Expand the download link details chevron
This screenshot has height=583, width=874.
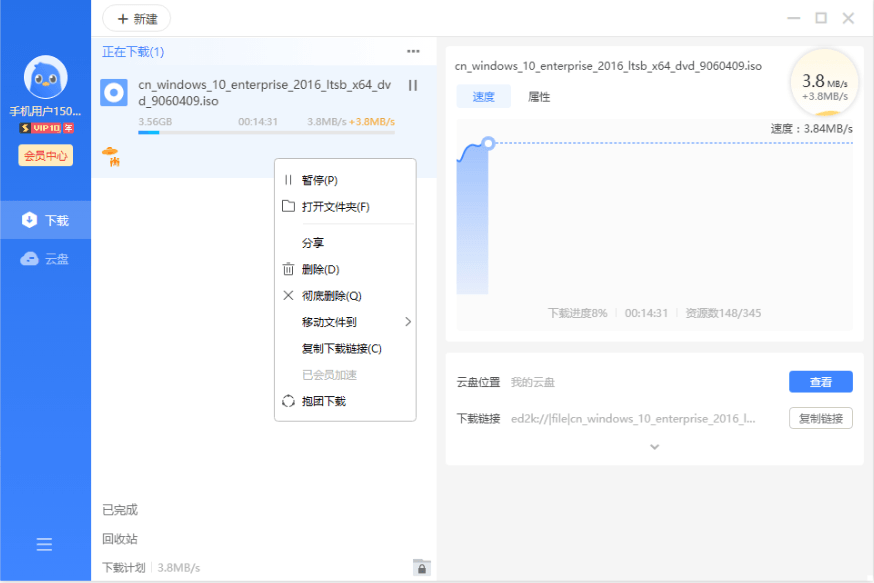(654, 447)
